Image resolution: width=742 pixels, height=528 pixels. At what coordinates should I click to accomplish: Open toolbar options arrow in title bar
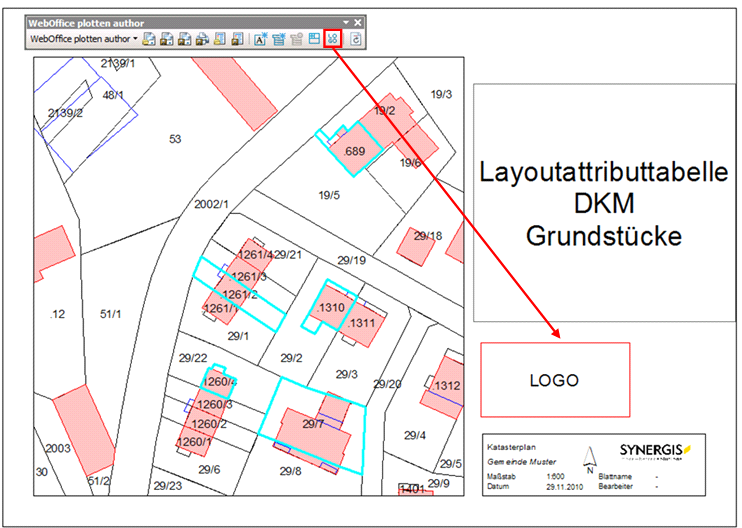point(346,22)
